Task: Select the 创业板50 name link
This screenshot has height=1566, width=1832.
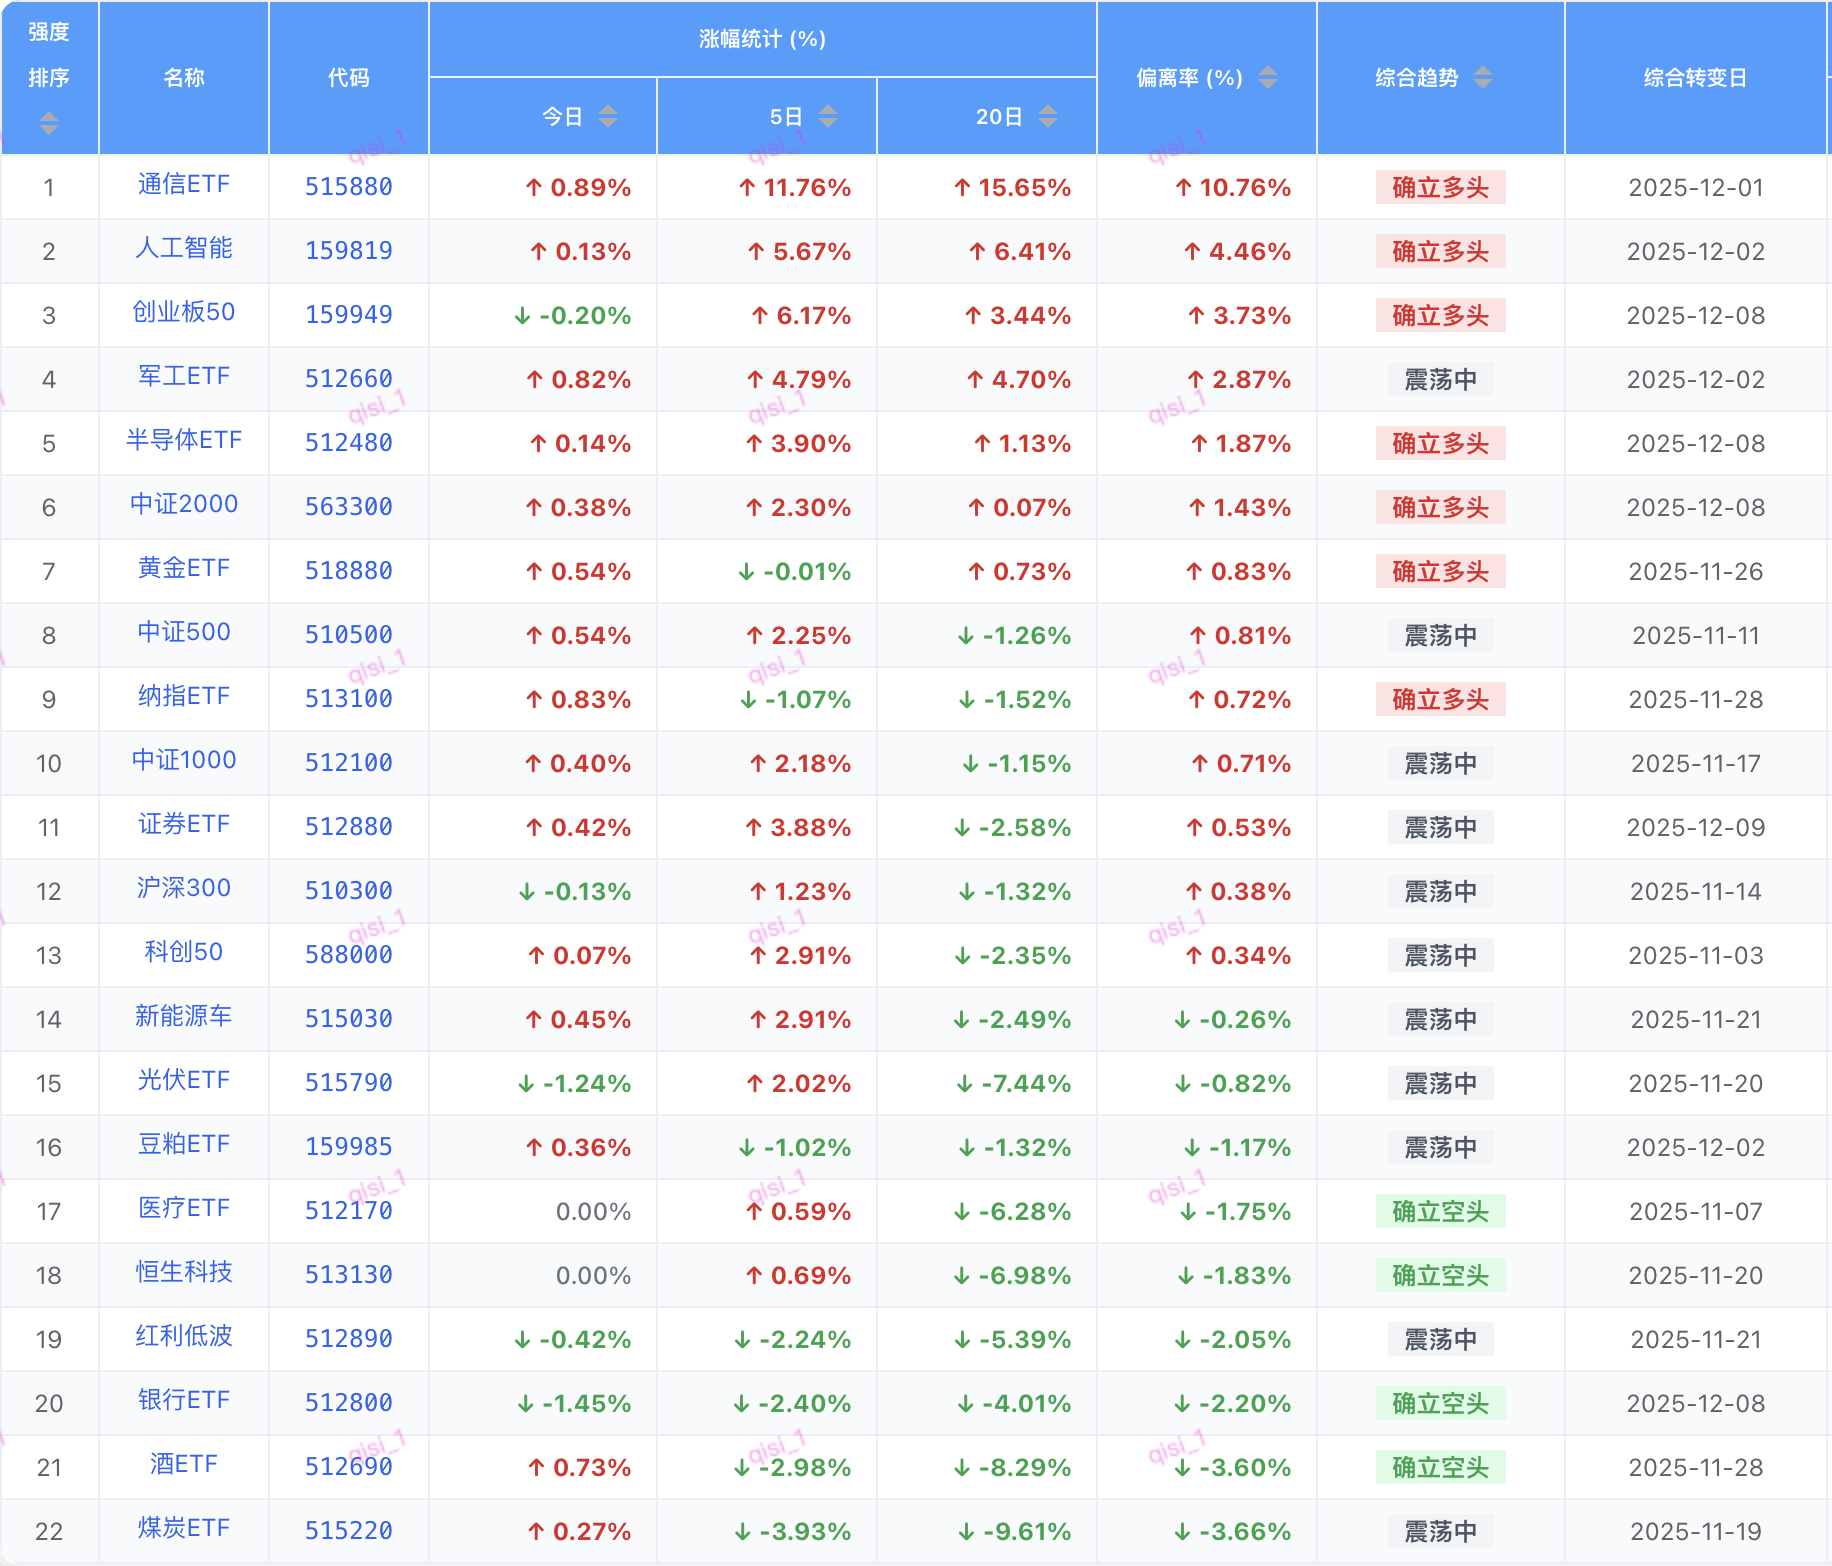Action: click(x=184, y=313)
